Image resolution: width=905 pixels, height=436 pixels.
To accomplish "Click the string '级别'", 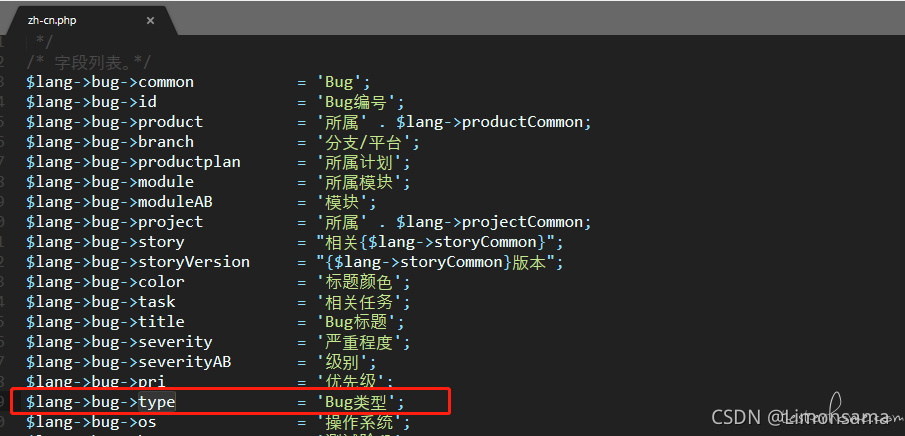I will click(x=345, y=362).
